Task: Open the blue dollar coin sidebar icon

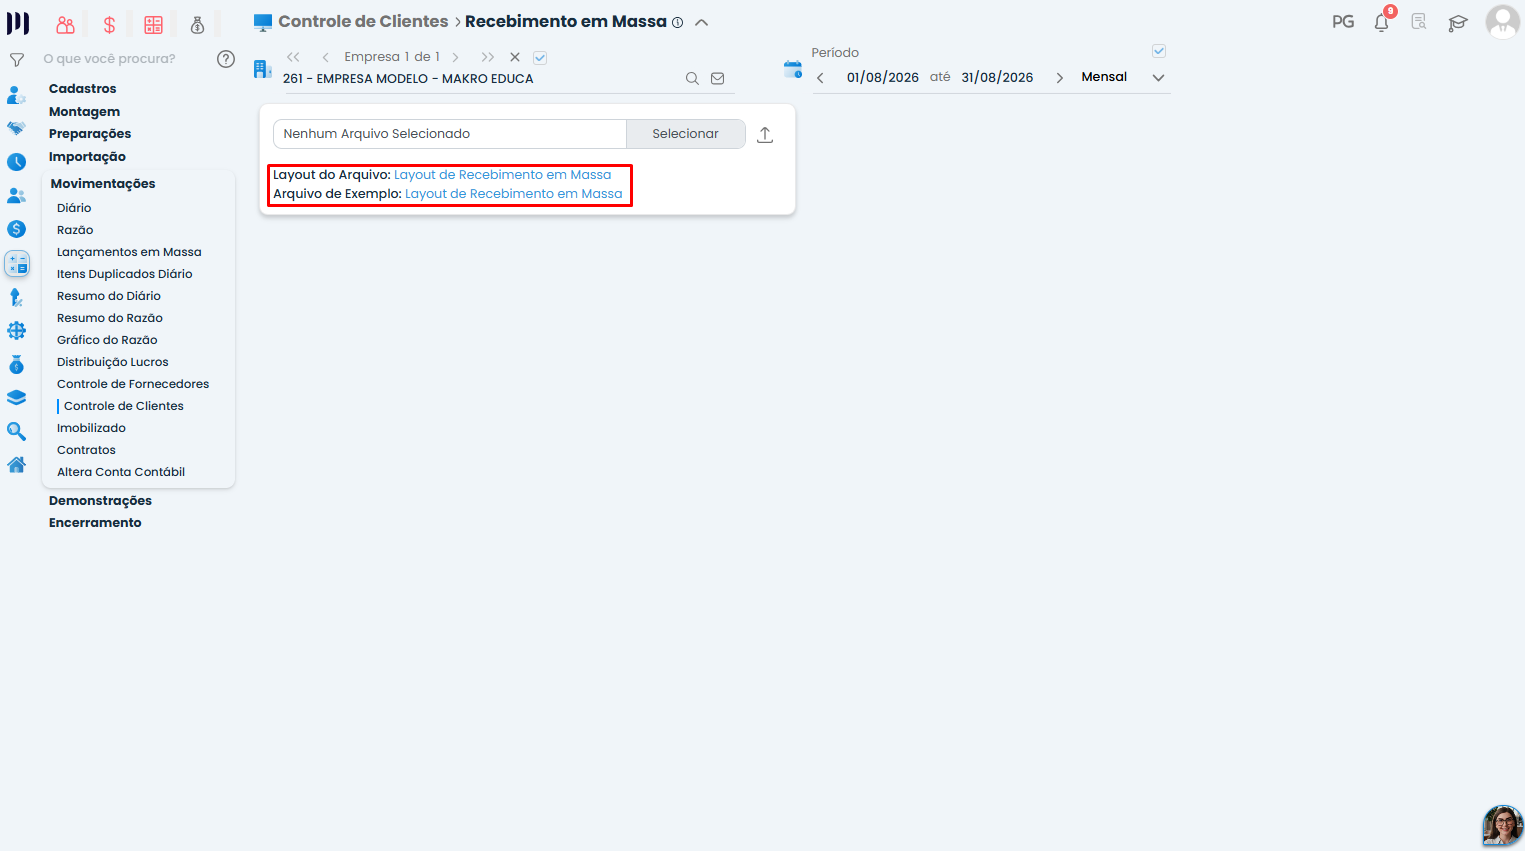Action: pos(16,229)
